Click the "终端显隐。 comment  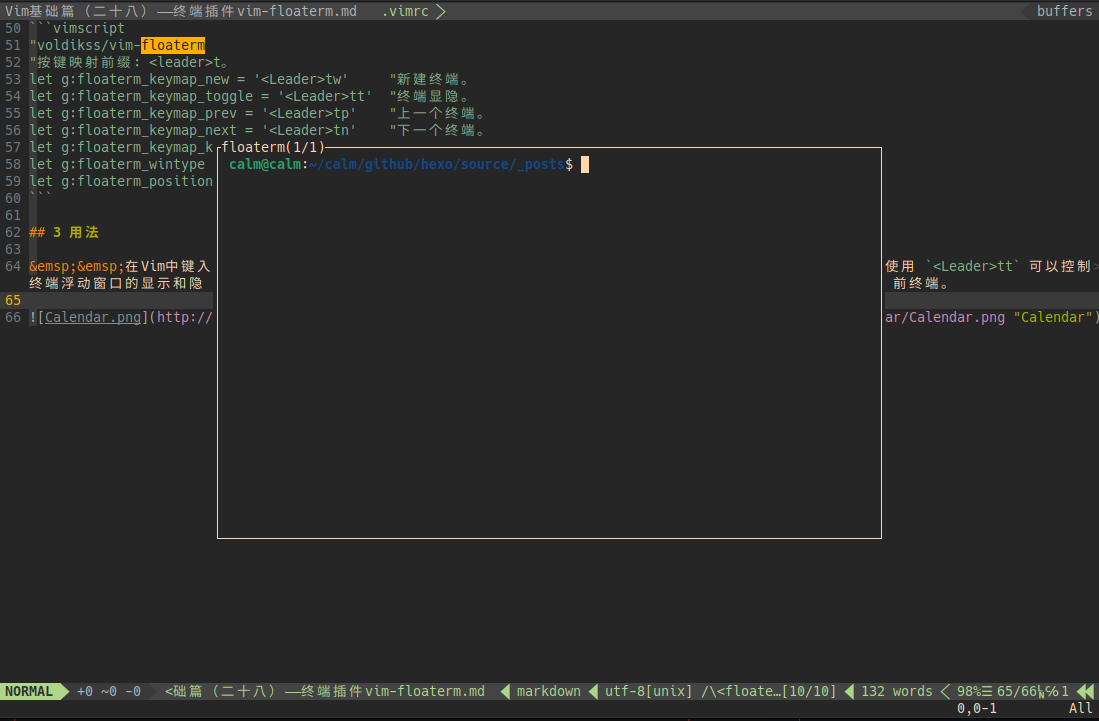[430, 96]
